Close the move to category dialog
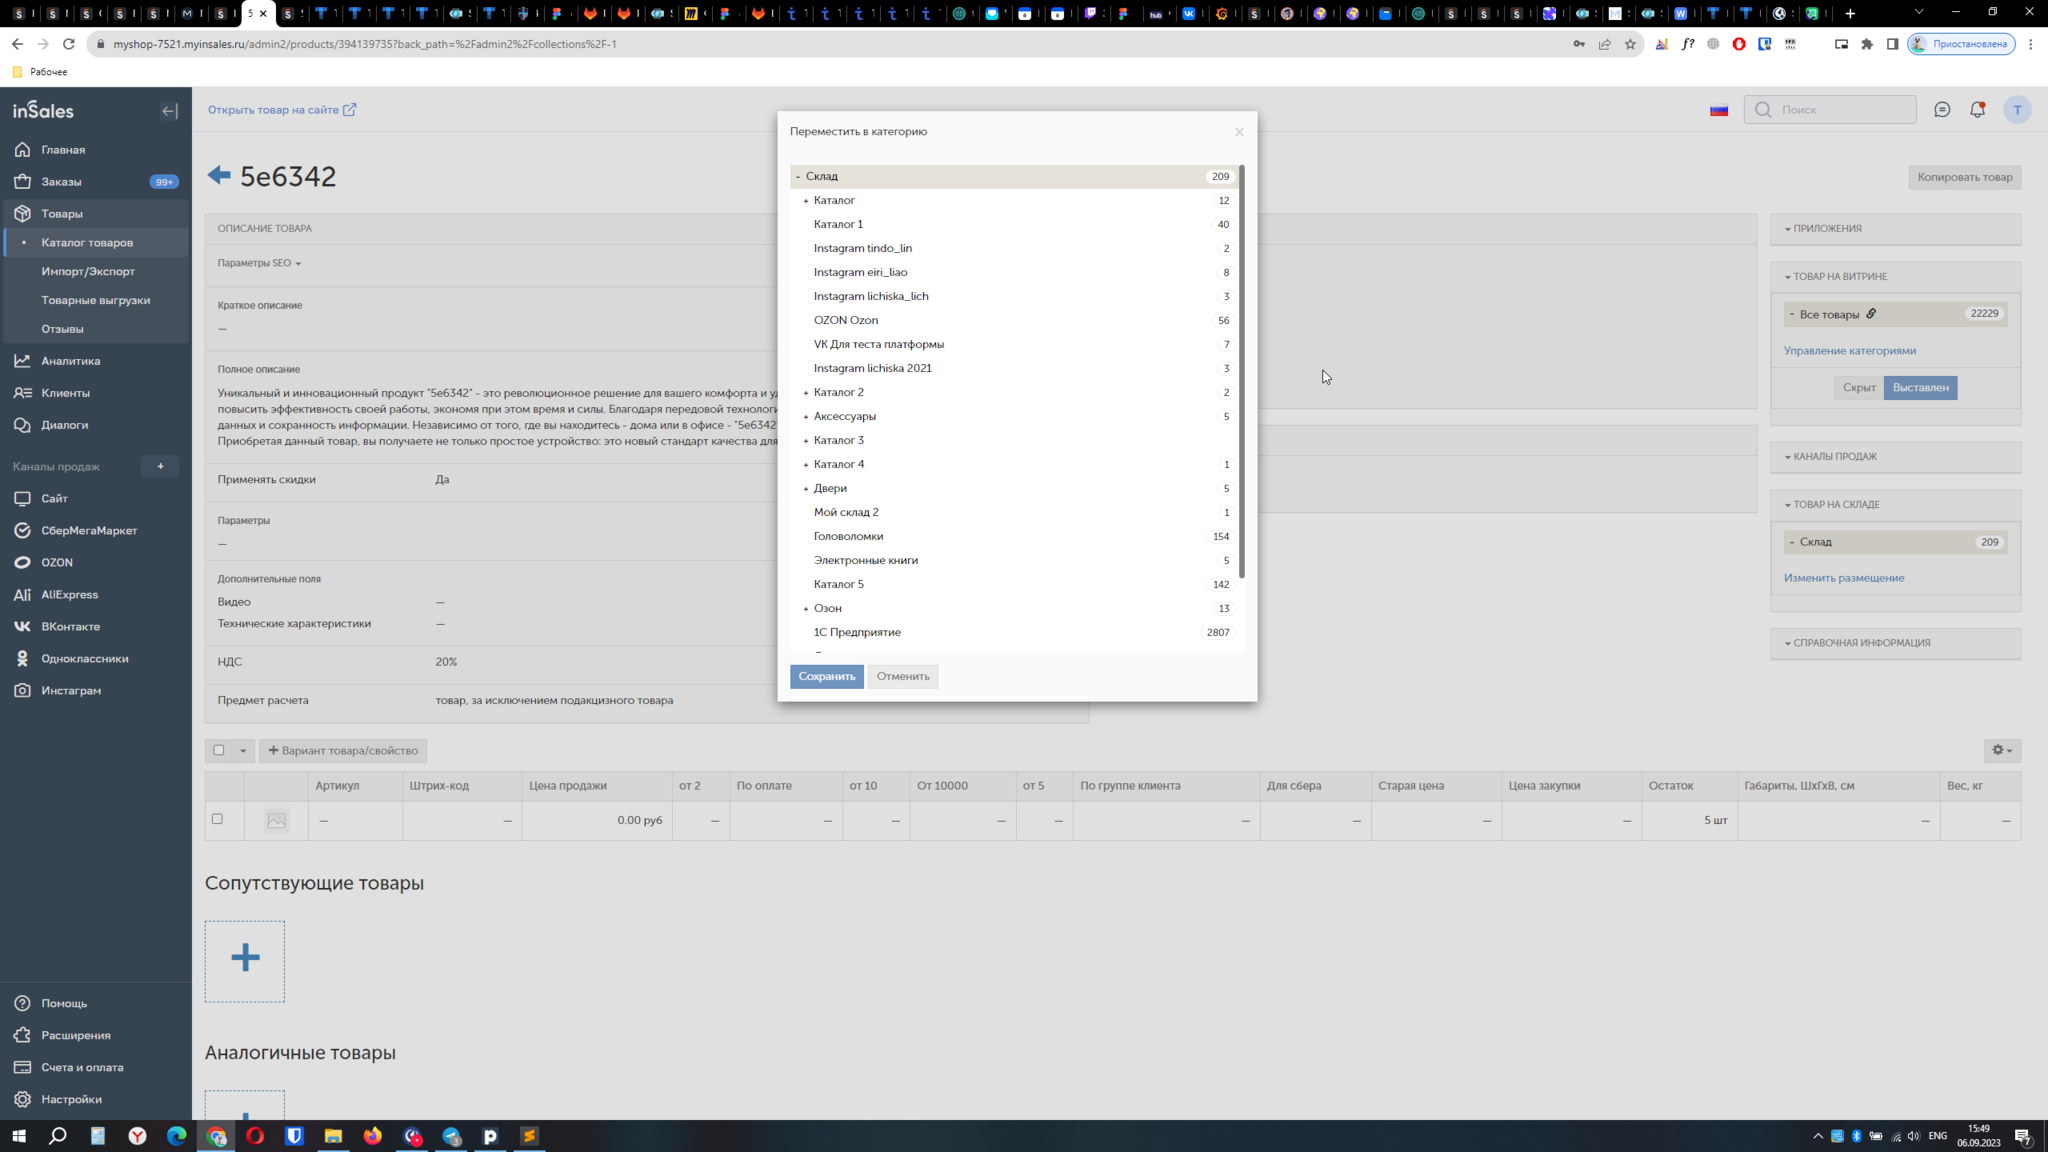 (1239, 132)
